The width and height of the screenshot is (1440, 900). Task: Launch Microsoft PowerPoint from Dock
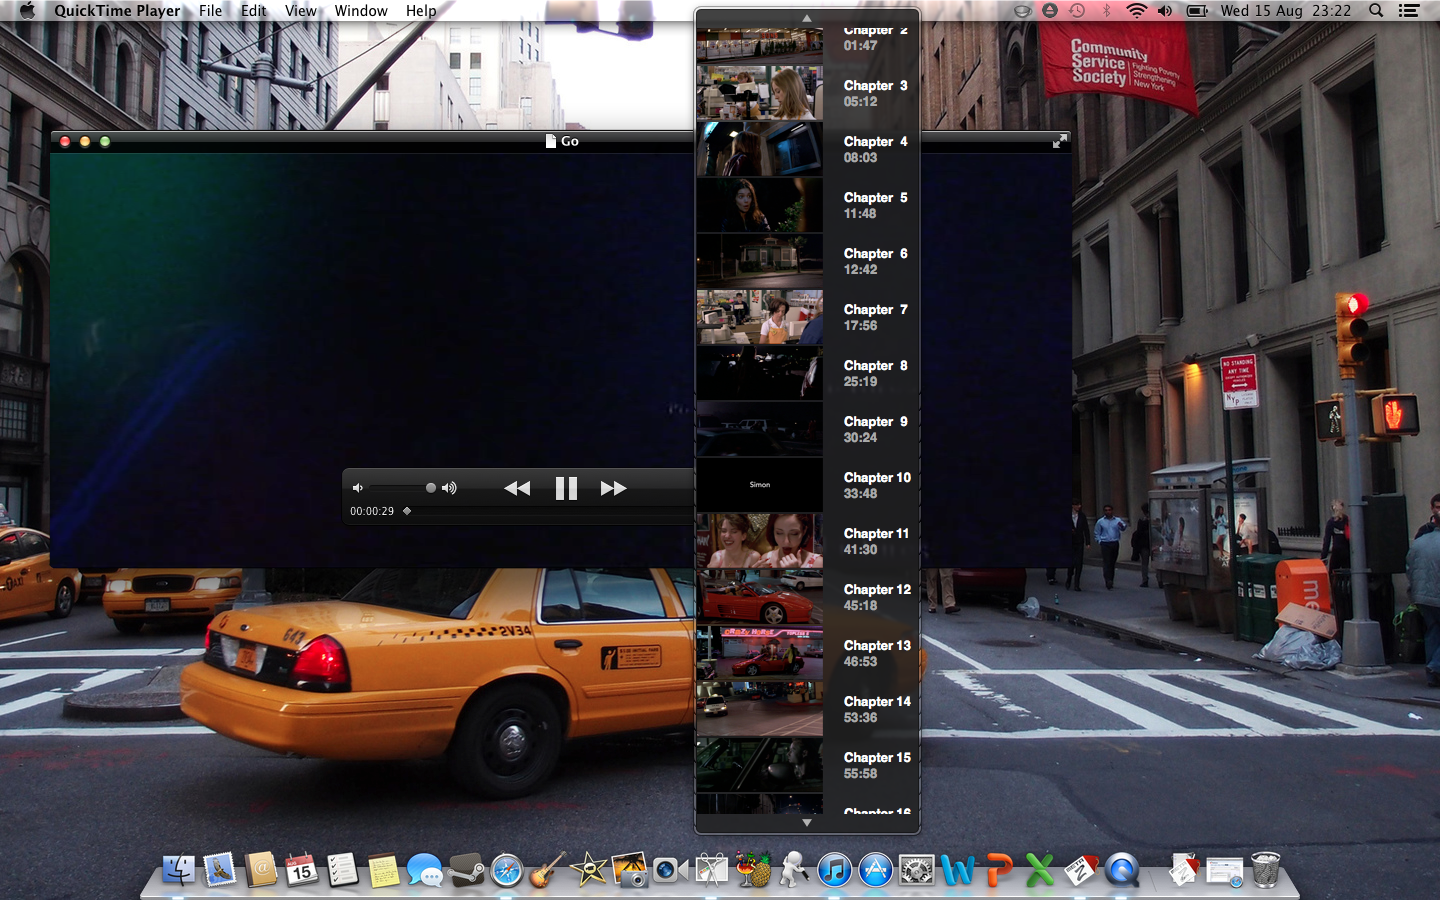pyautogui.click(x=999, y=870)
